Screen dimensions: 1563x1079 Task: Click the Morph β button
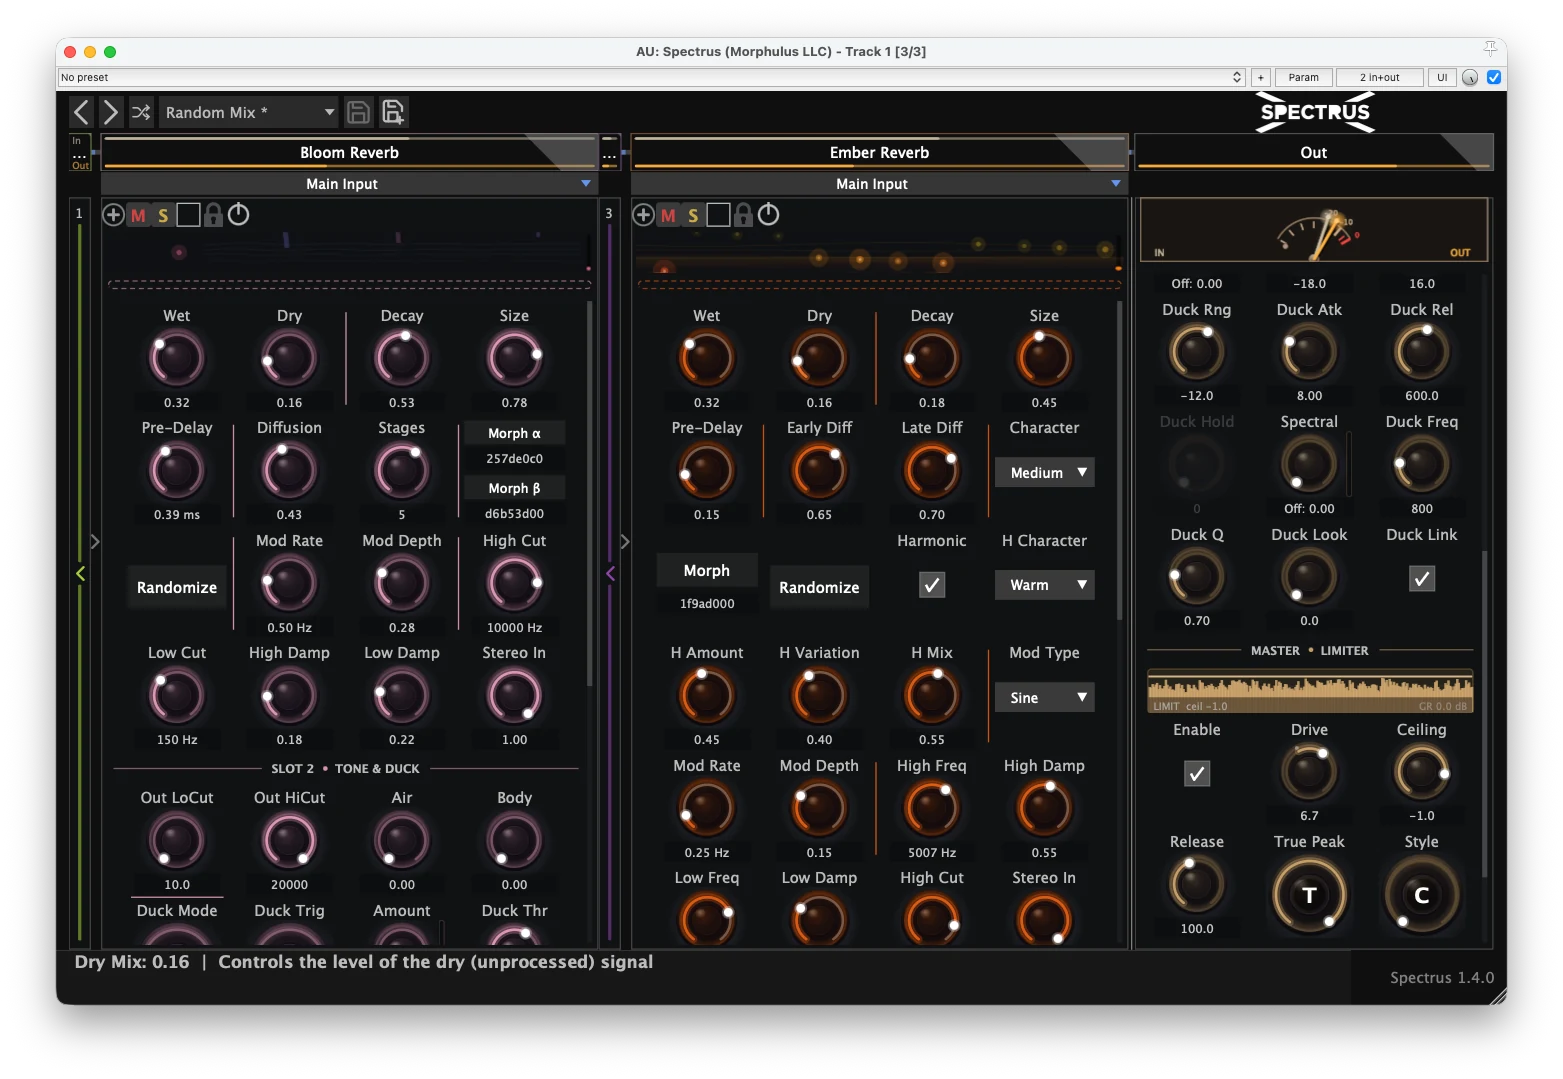coord(514,488)
